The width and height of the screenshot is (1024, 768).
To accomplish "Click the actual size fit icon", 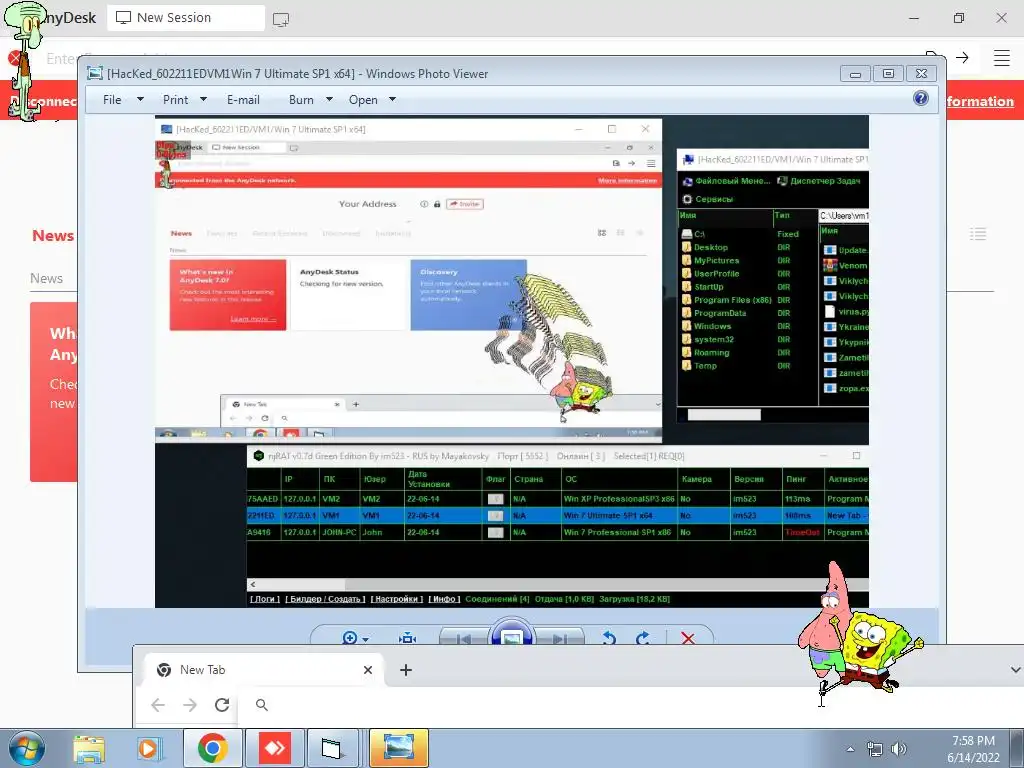I will 408,638.
